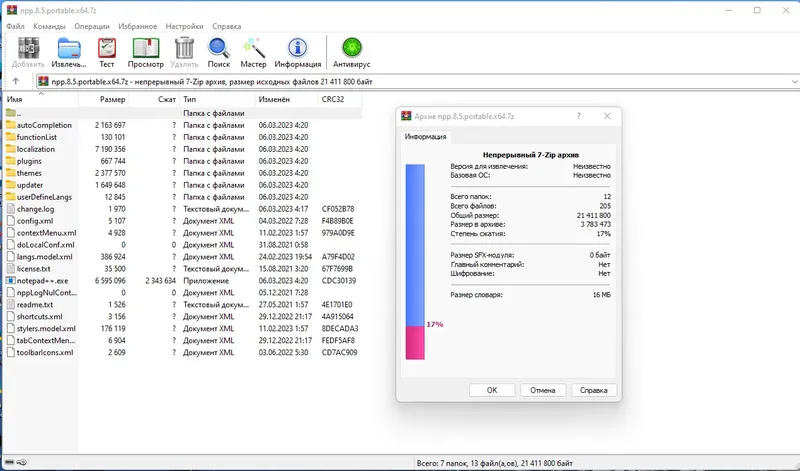The width and height of the screenshot is (800, 471).
Task: Click the themes folder icon
Action: pyautogui.click(x=11, y=173)
